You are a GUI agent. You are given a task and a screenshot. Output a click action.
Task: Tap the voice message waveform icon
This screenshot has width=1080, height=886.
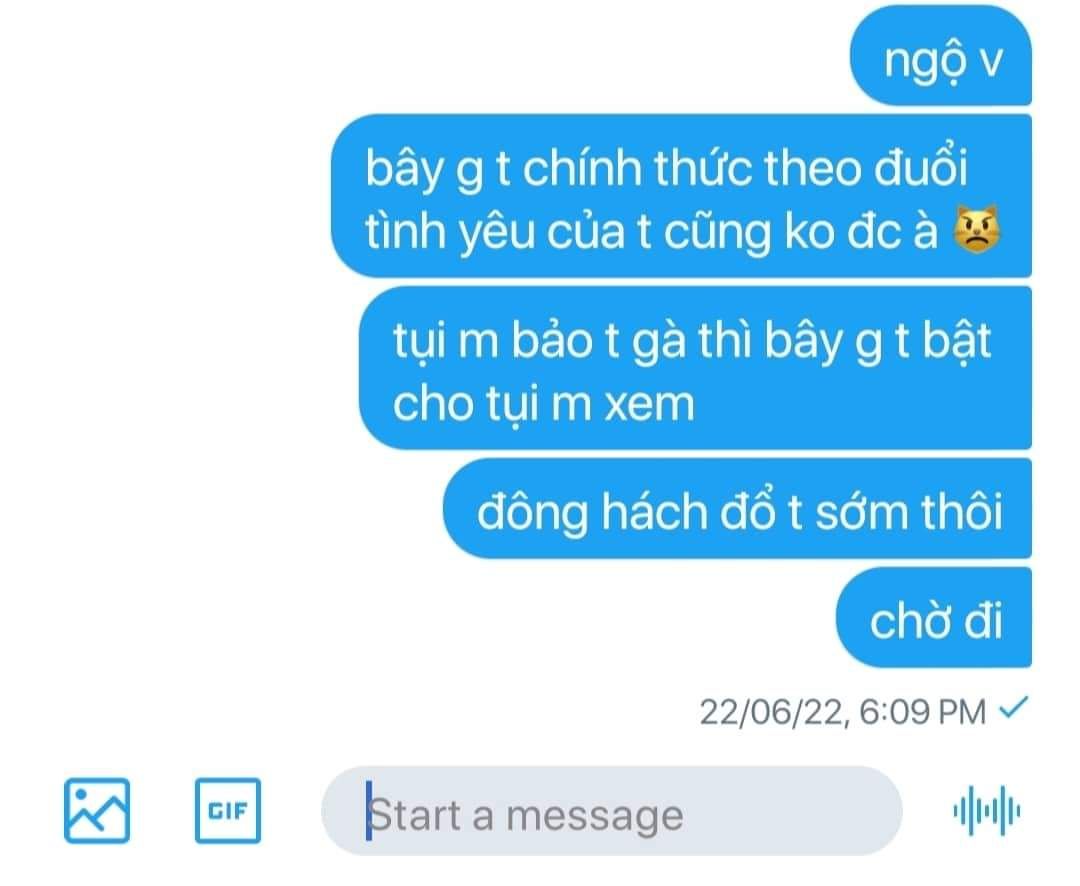pos(986,810)
